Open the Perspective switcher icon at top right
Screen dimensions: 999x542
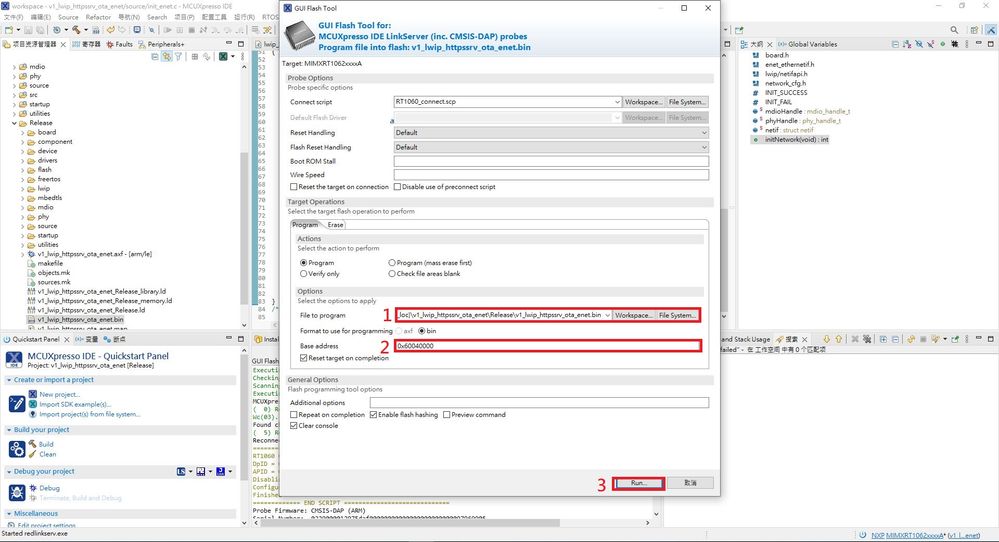[x=974, y=30]
